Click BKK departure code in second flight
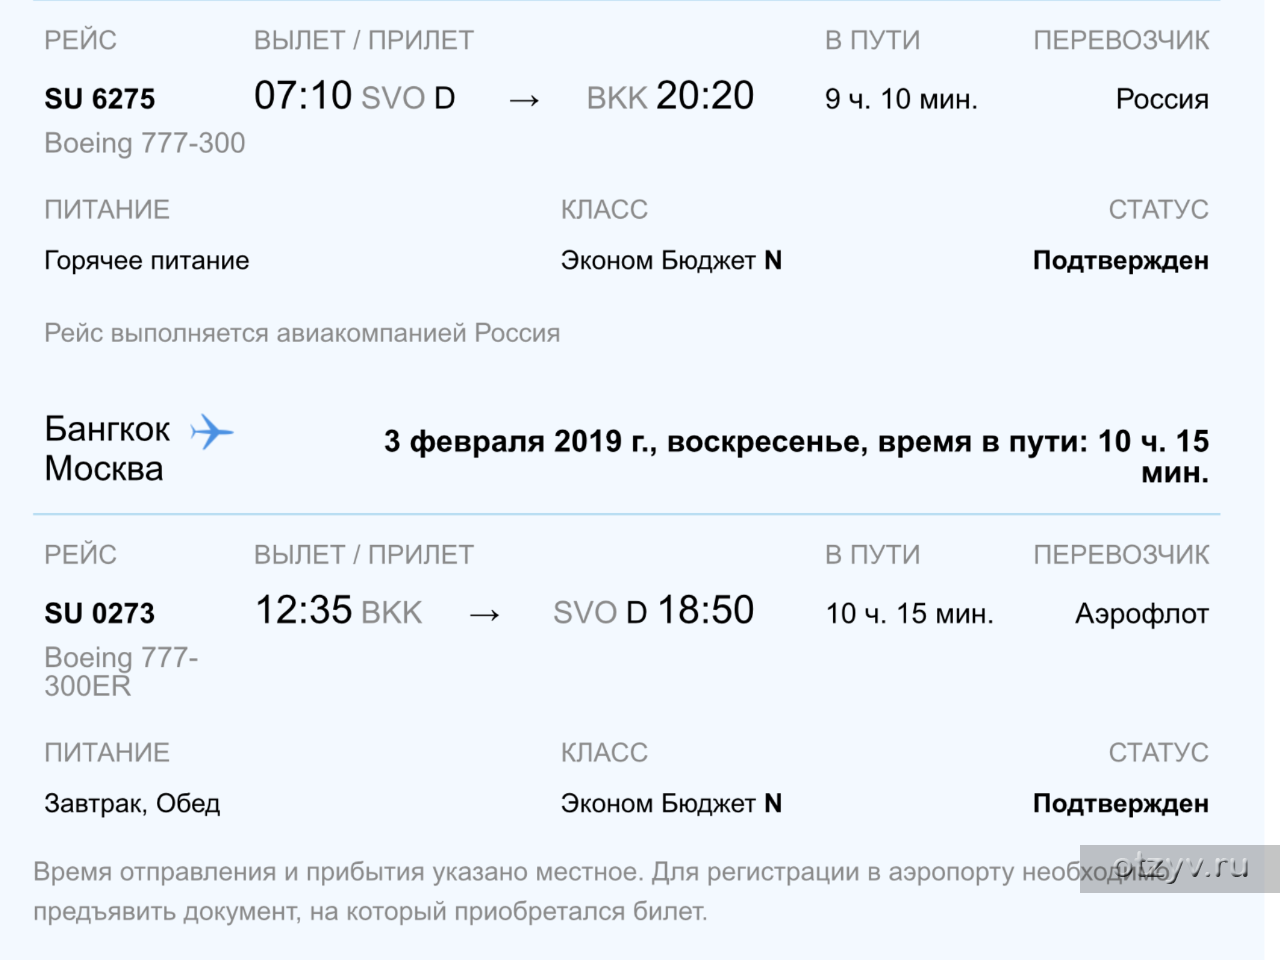Viewport: 1280px width, 960px height. pyautogui.click(x=391, y=612)
